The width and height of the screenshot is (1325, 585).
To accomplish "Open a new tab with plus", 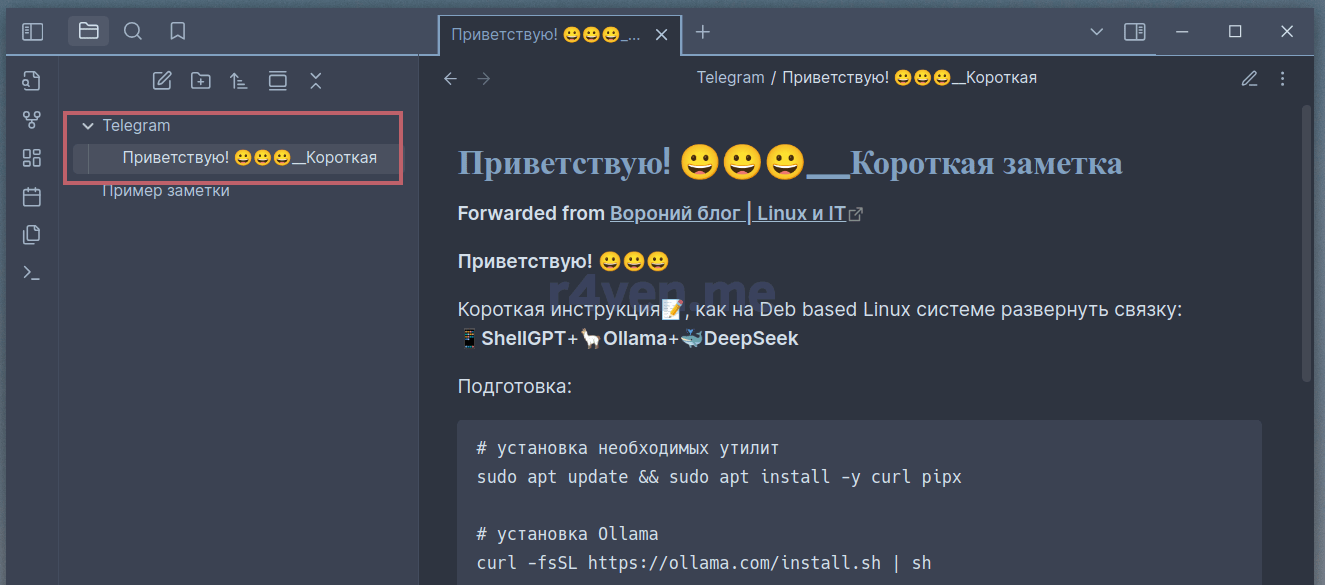I will click(x=703, y=32).
